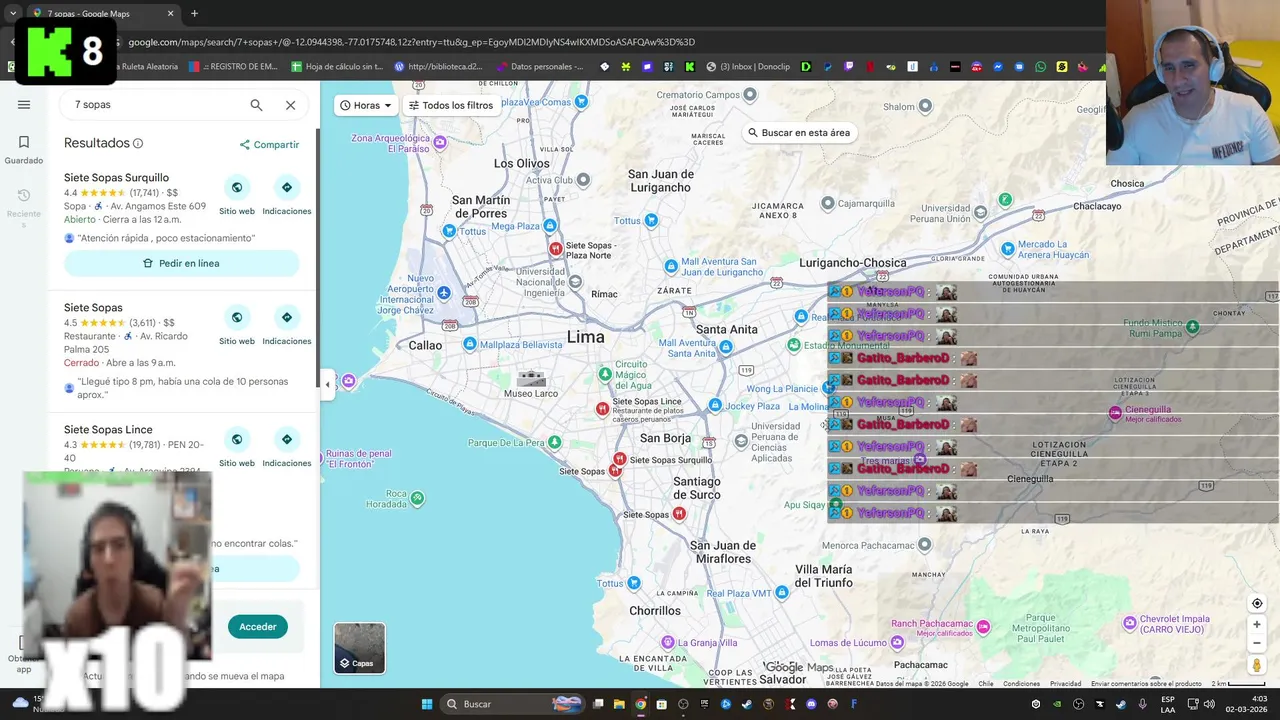
Task: Open the (3) Inbox | Donoclip bookmark
Action: coord(749,67)
